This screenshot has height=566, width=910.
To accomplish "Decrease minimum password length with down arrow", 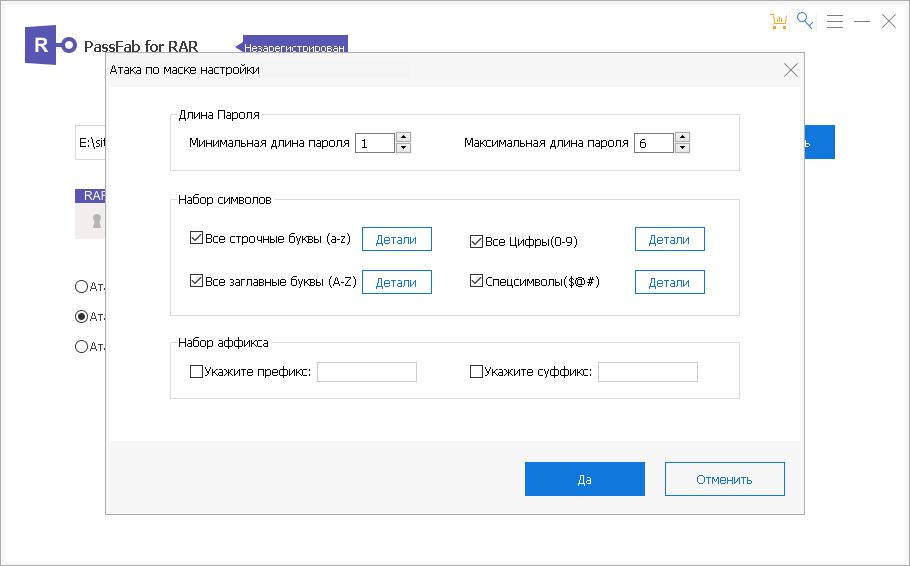I will [403, 147].
